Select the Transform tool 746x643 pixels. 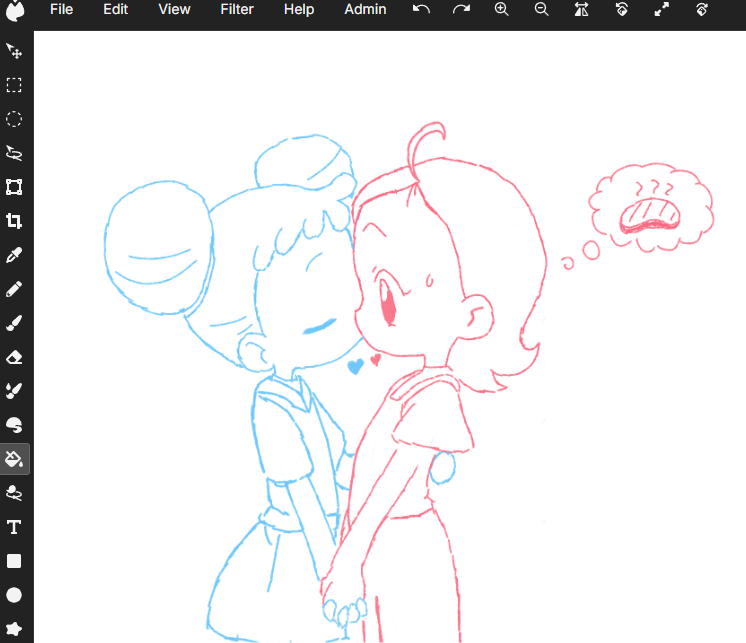point(14,187)
